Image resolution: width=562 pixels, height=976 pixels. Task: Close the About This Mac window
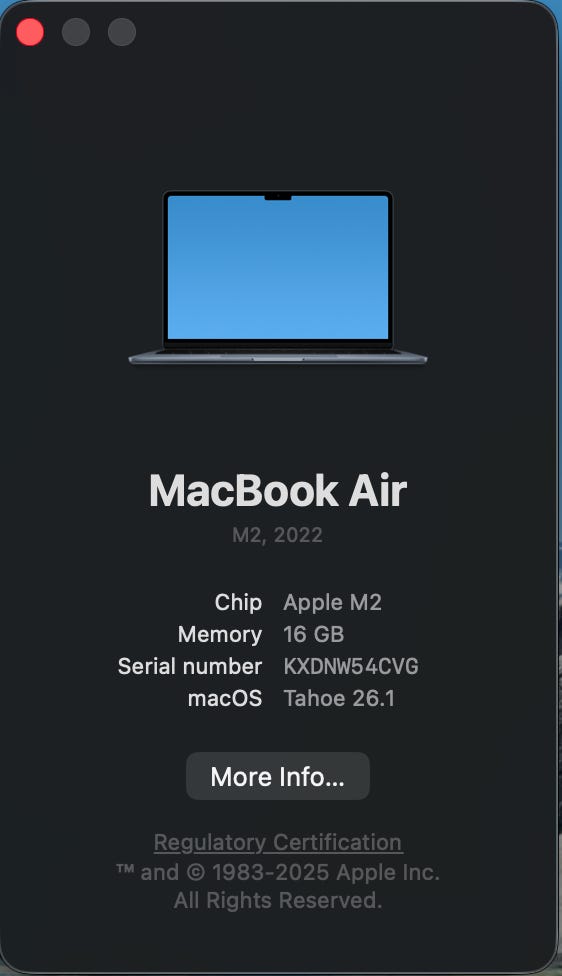point(30,32)
